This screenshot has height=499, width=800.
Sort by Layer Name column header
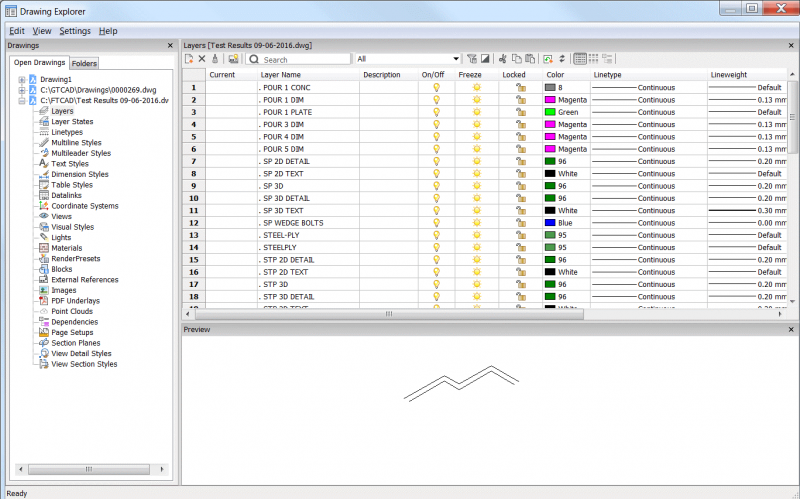click(308, 74)
